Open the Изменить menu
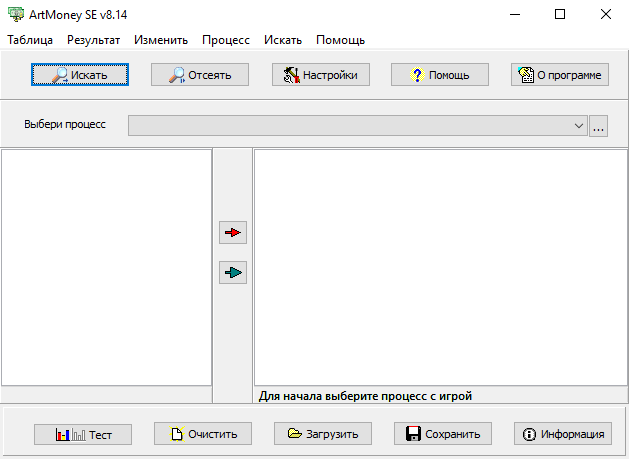Screen dimensions: 629x459 tap(161, 40)
